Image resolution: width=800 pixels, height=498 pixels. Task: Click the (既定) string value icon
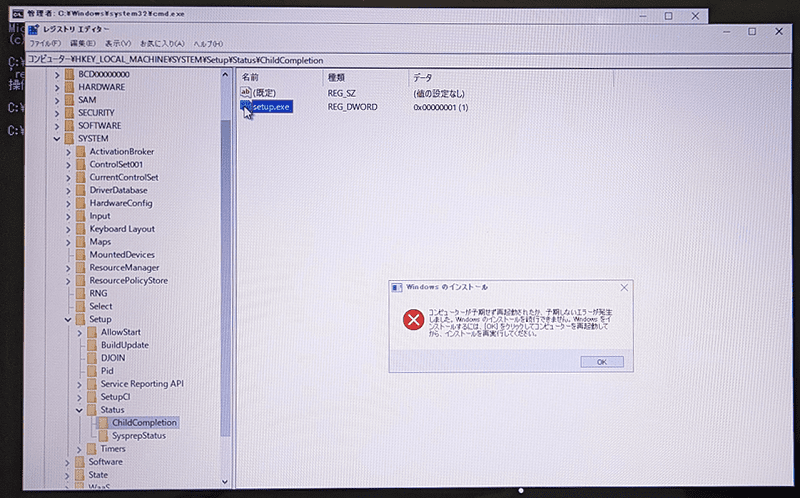pos(246,92)
